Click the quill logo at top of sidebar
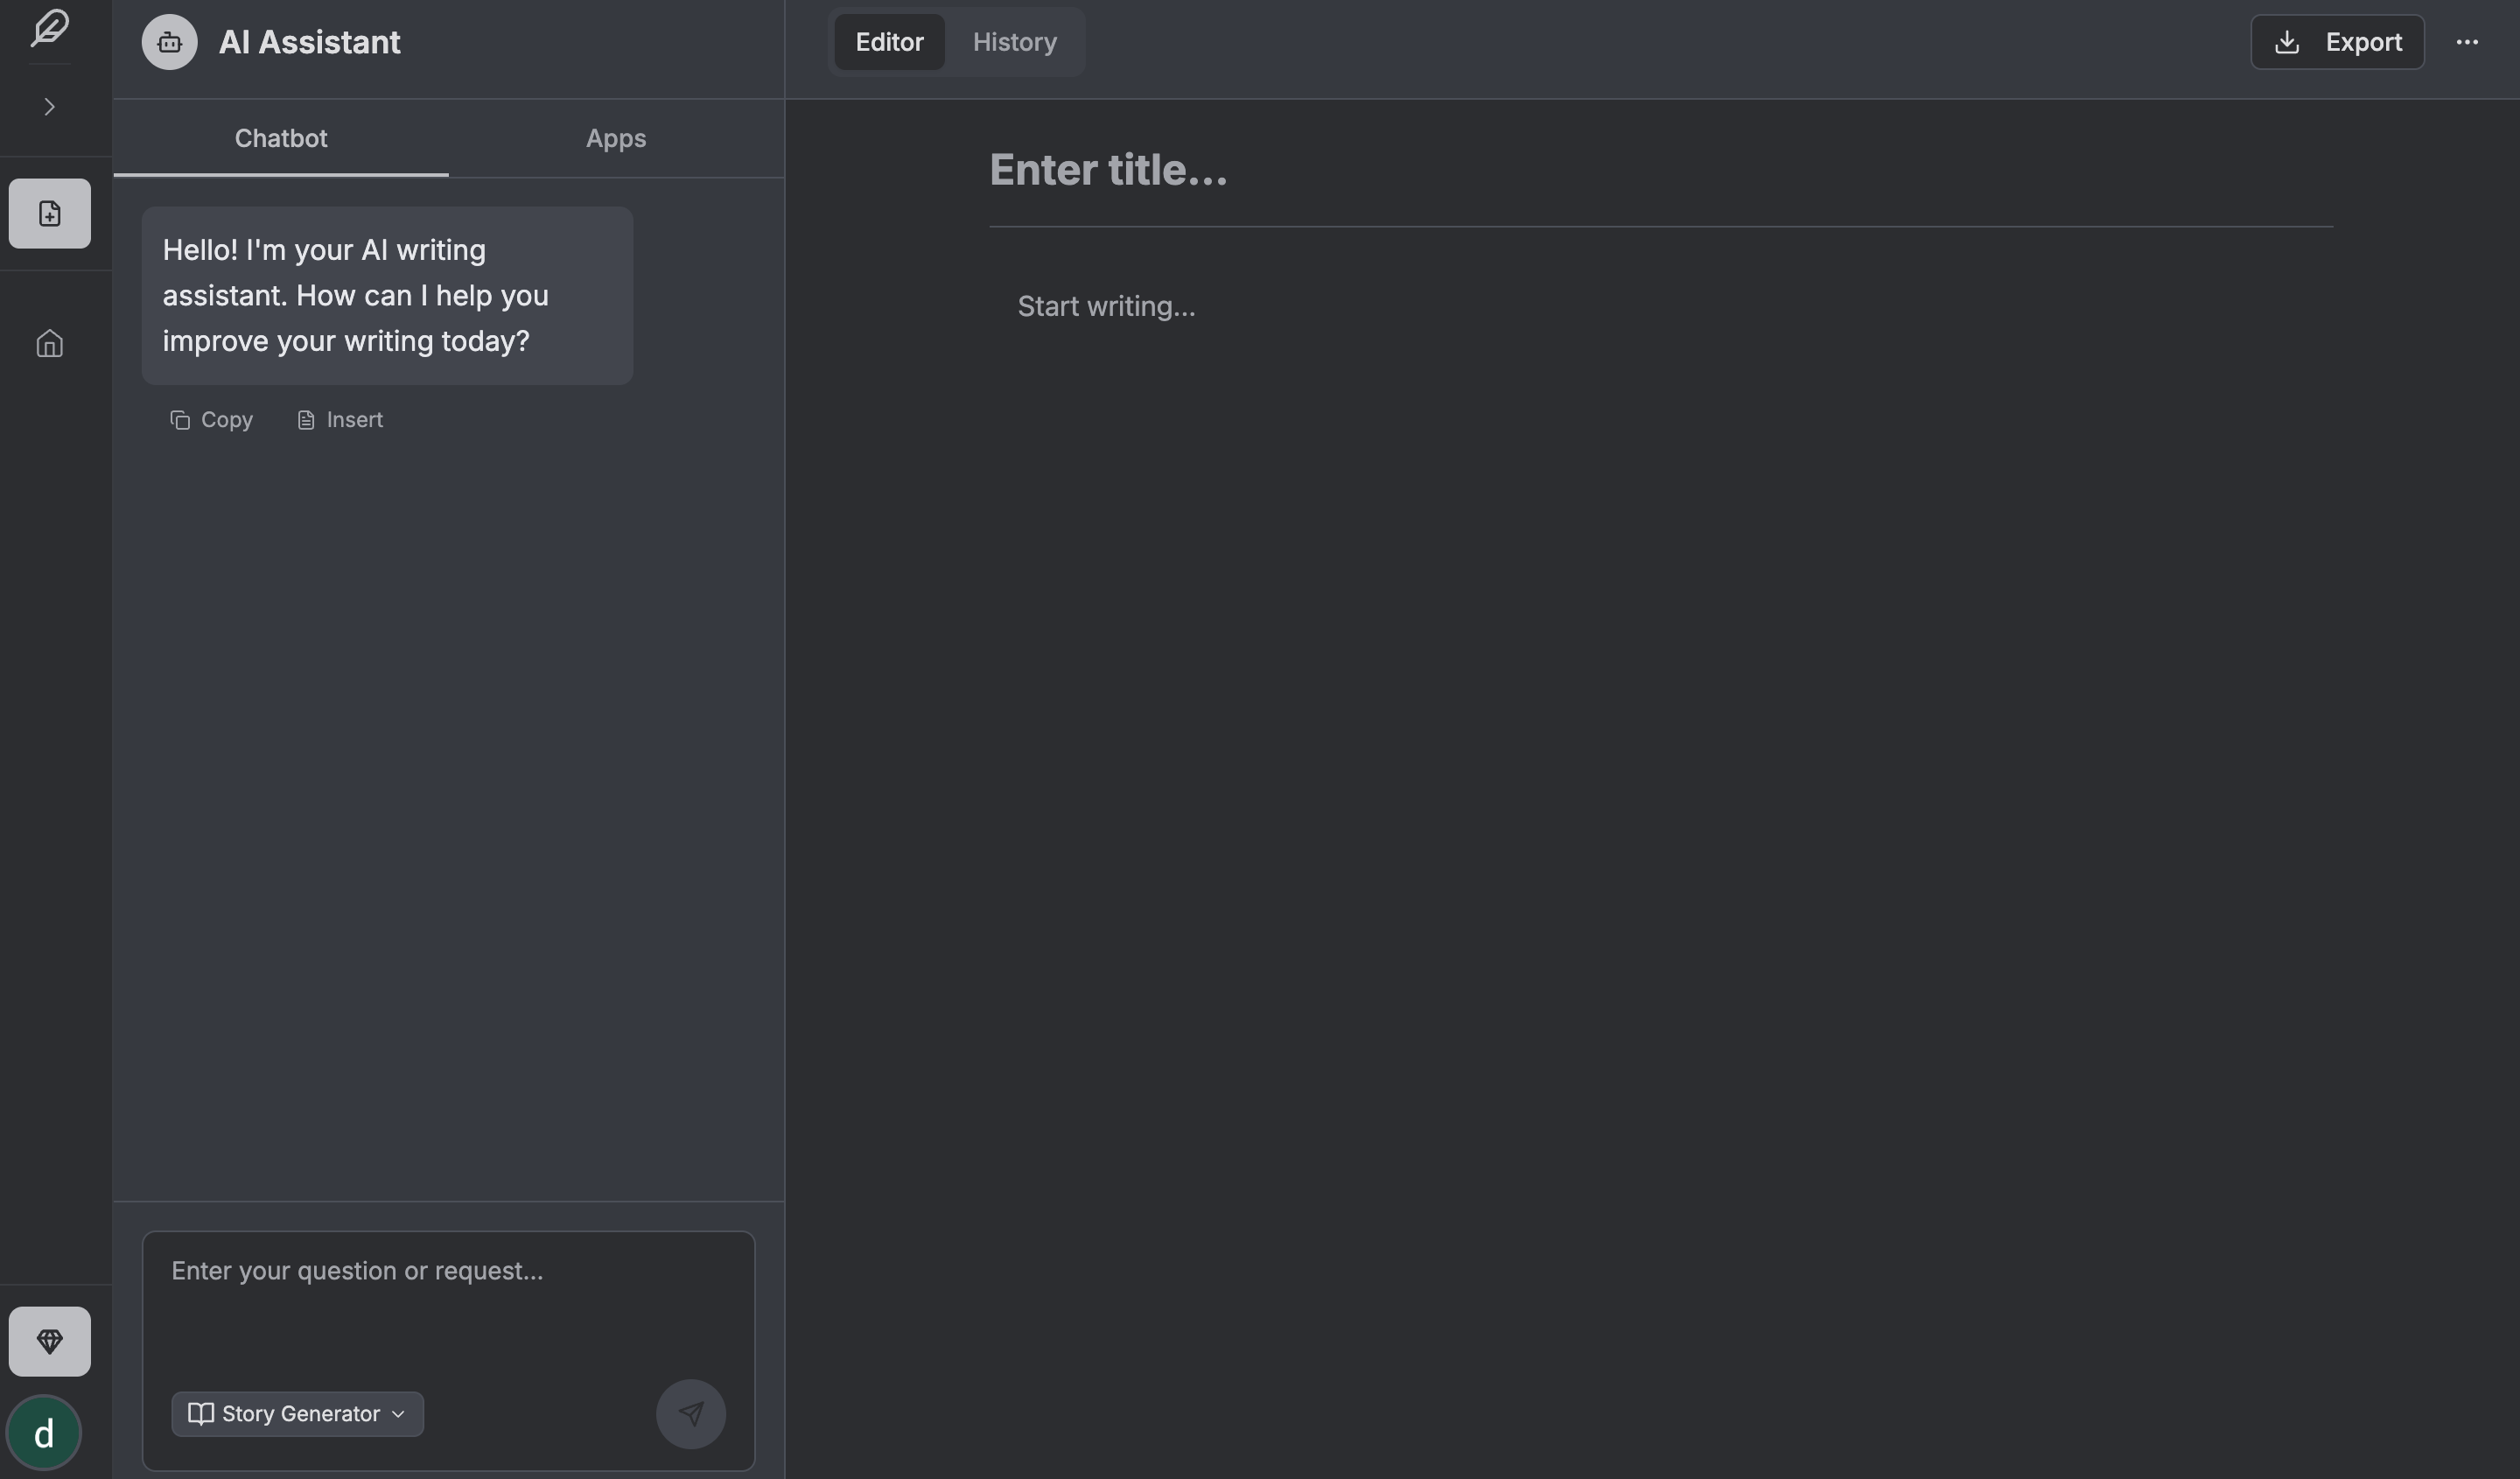 (x=49, y=29)
